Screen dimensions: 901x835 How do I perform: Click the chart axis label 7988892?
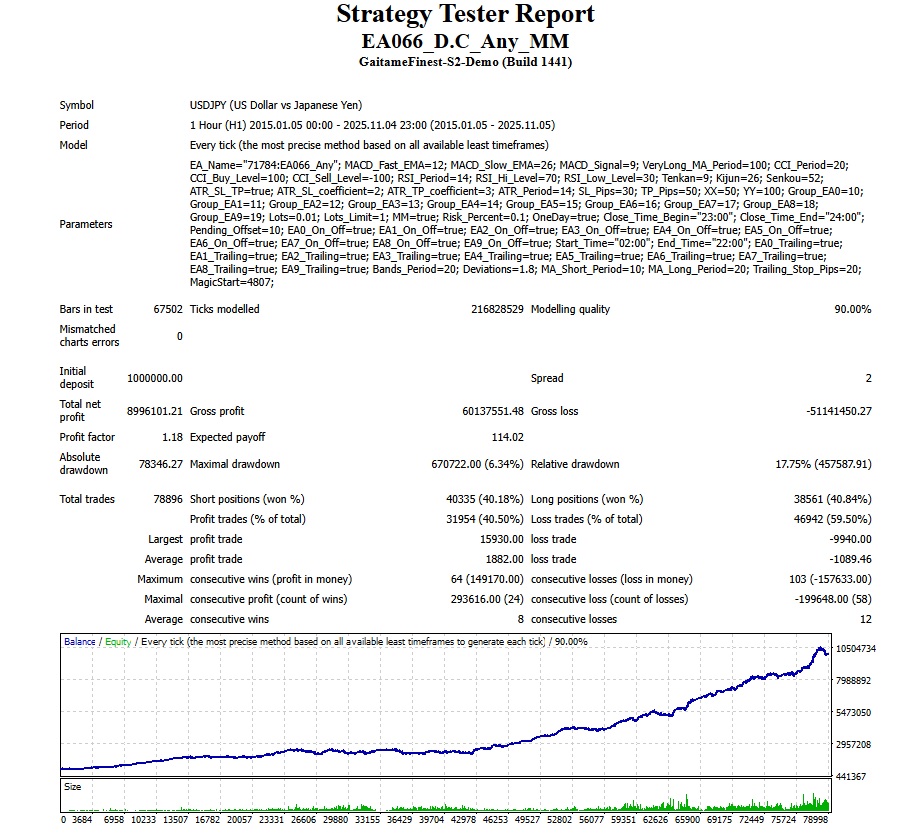pos(853,681)
